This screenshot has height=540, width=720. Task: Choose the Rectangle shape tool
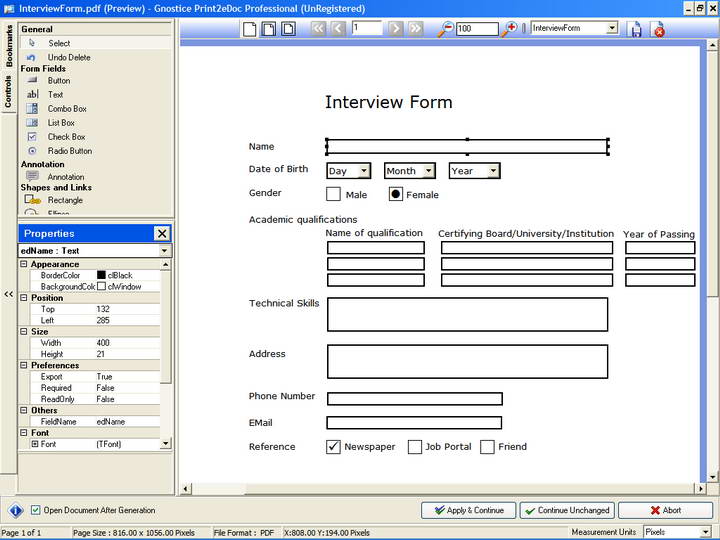point(65,200)
